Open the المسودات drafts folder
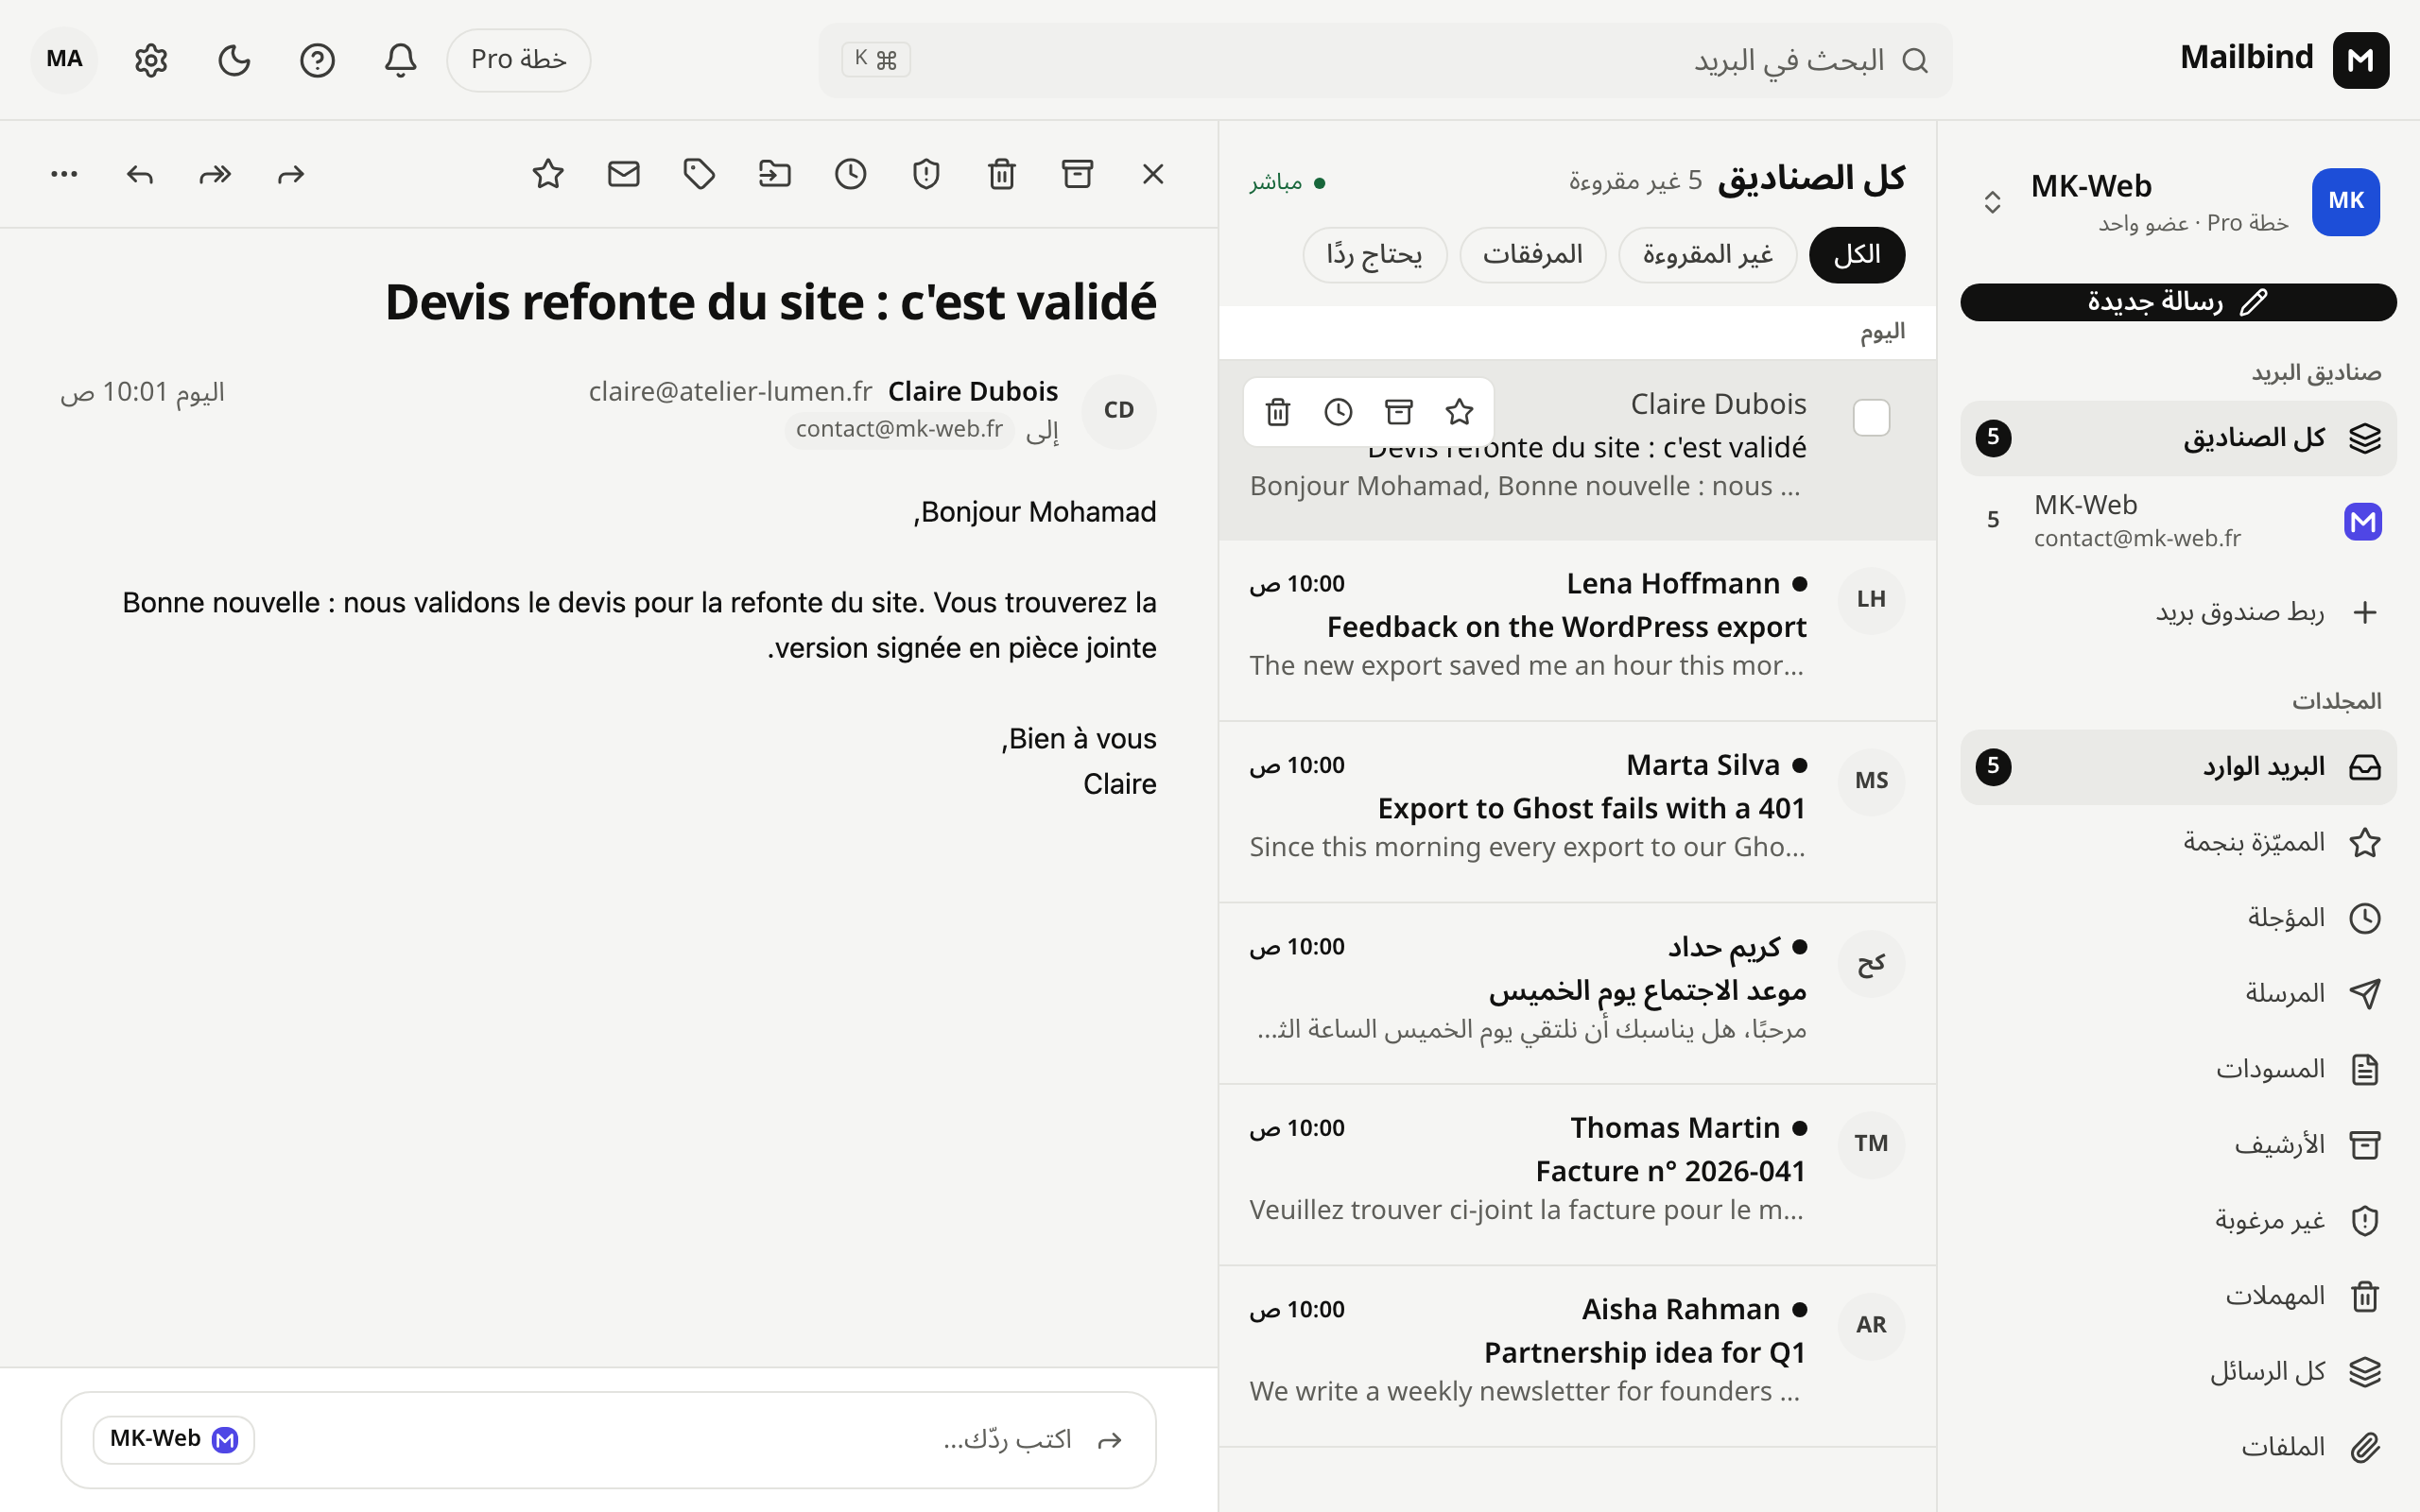The image size is (2420, 1512). point(2178,1069)
